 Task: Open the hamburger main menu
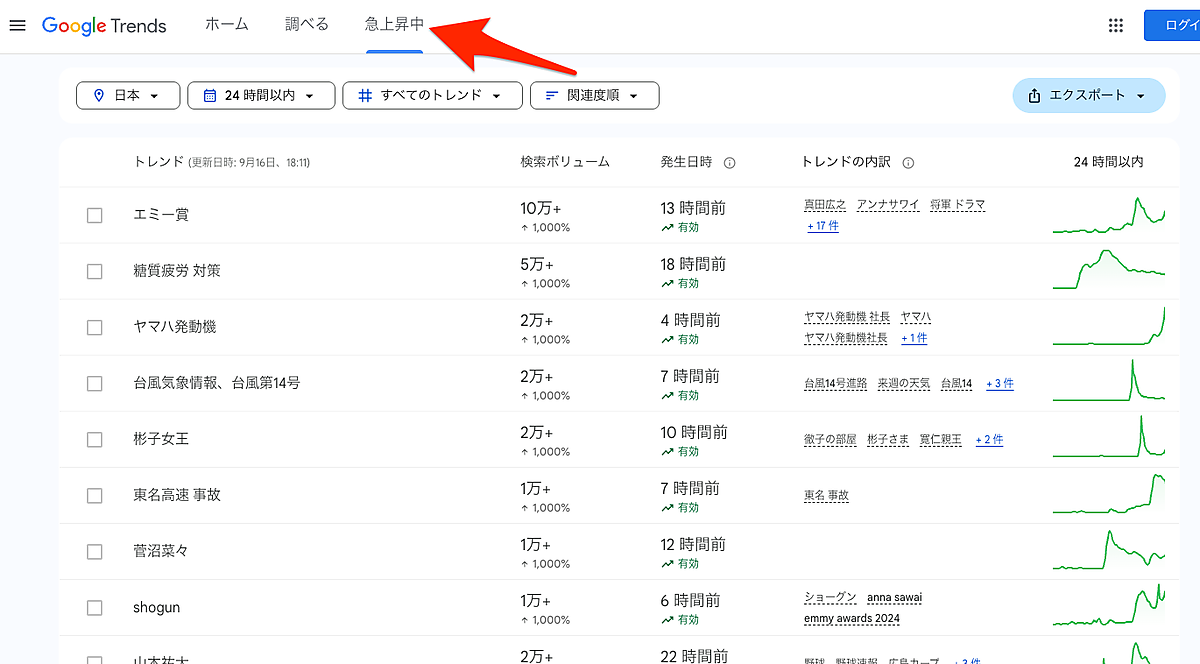[x=17, y=26]
